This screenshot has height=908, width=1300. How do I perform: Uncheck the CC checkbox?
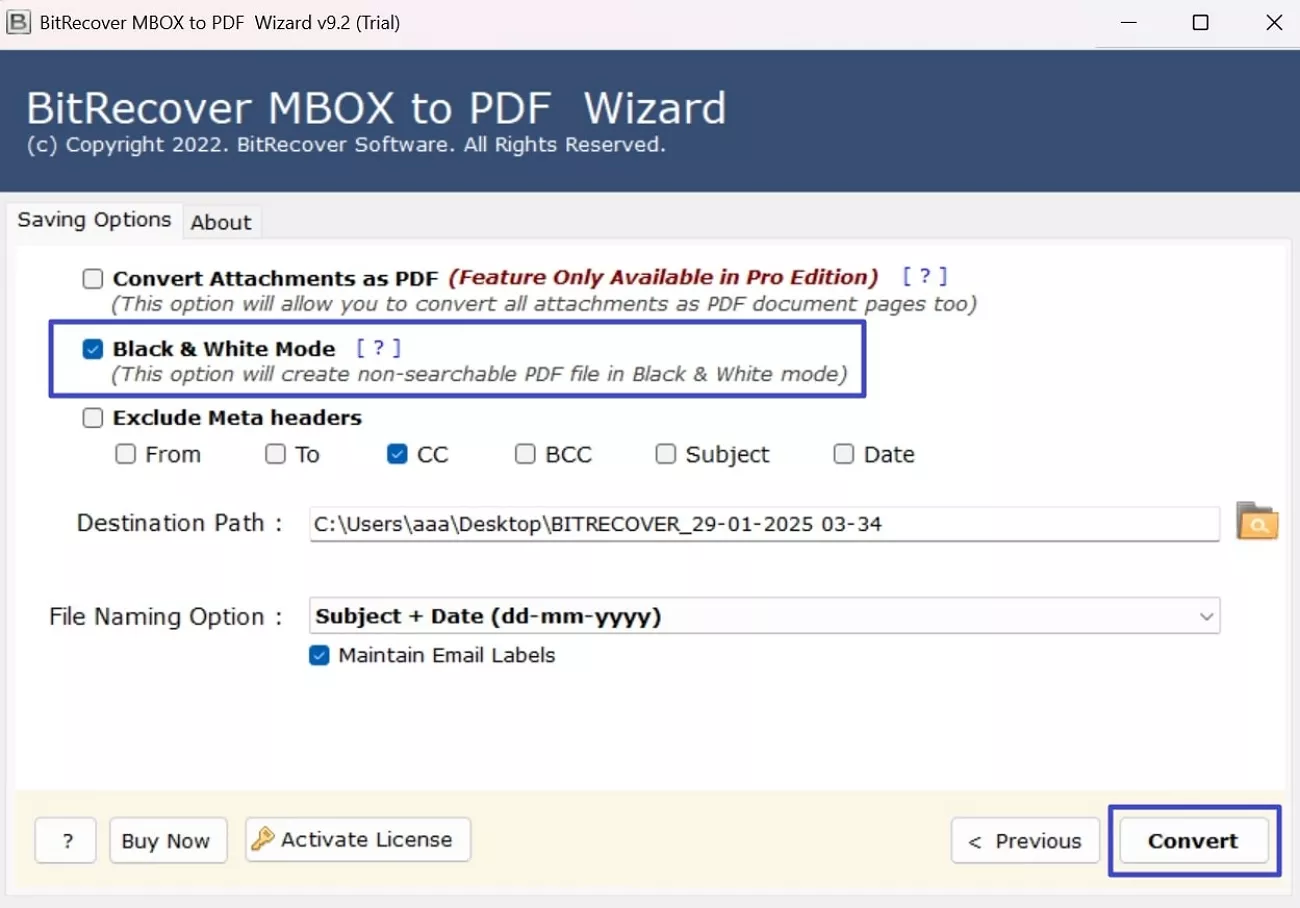pyautogui.click(x=397, y=453)
